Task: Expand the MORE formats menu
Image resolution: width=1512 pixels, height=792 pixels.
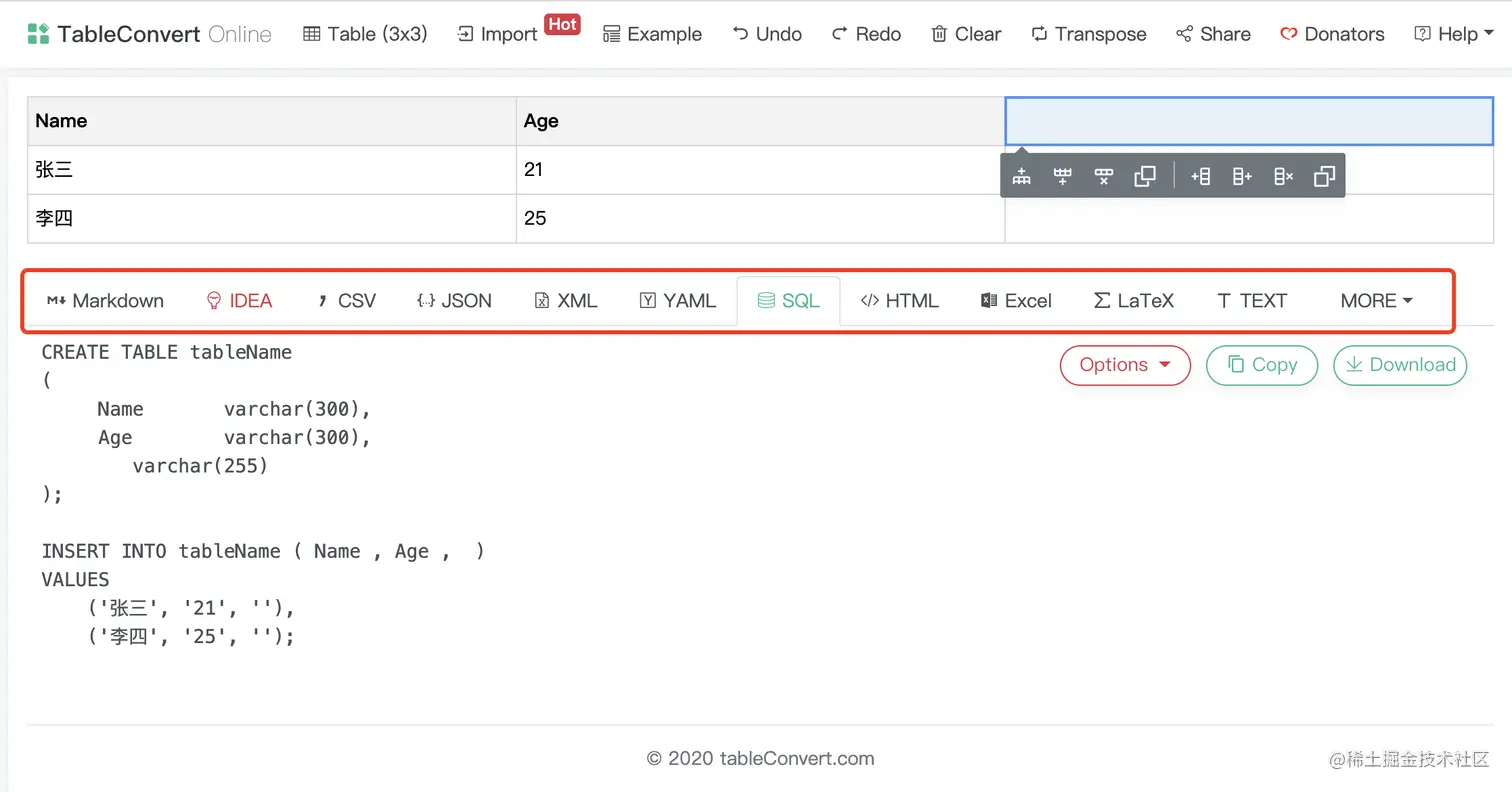Action: click(1375, 300)
